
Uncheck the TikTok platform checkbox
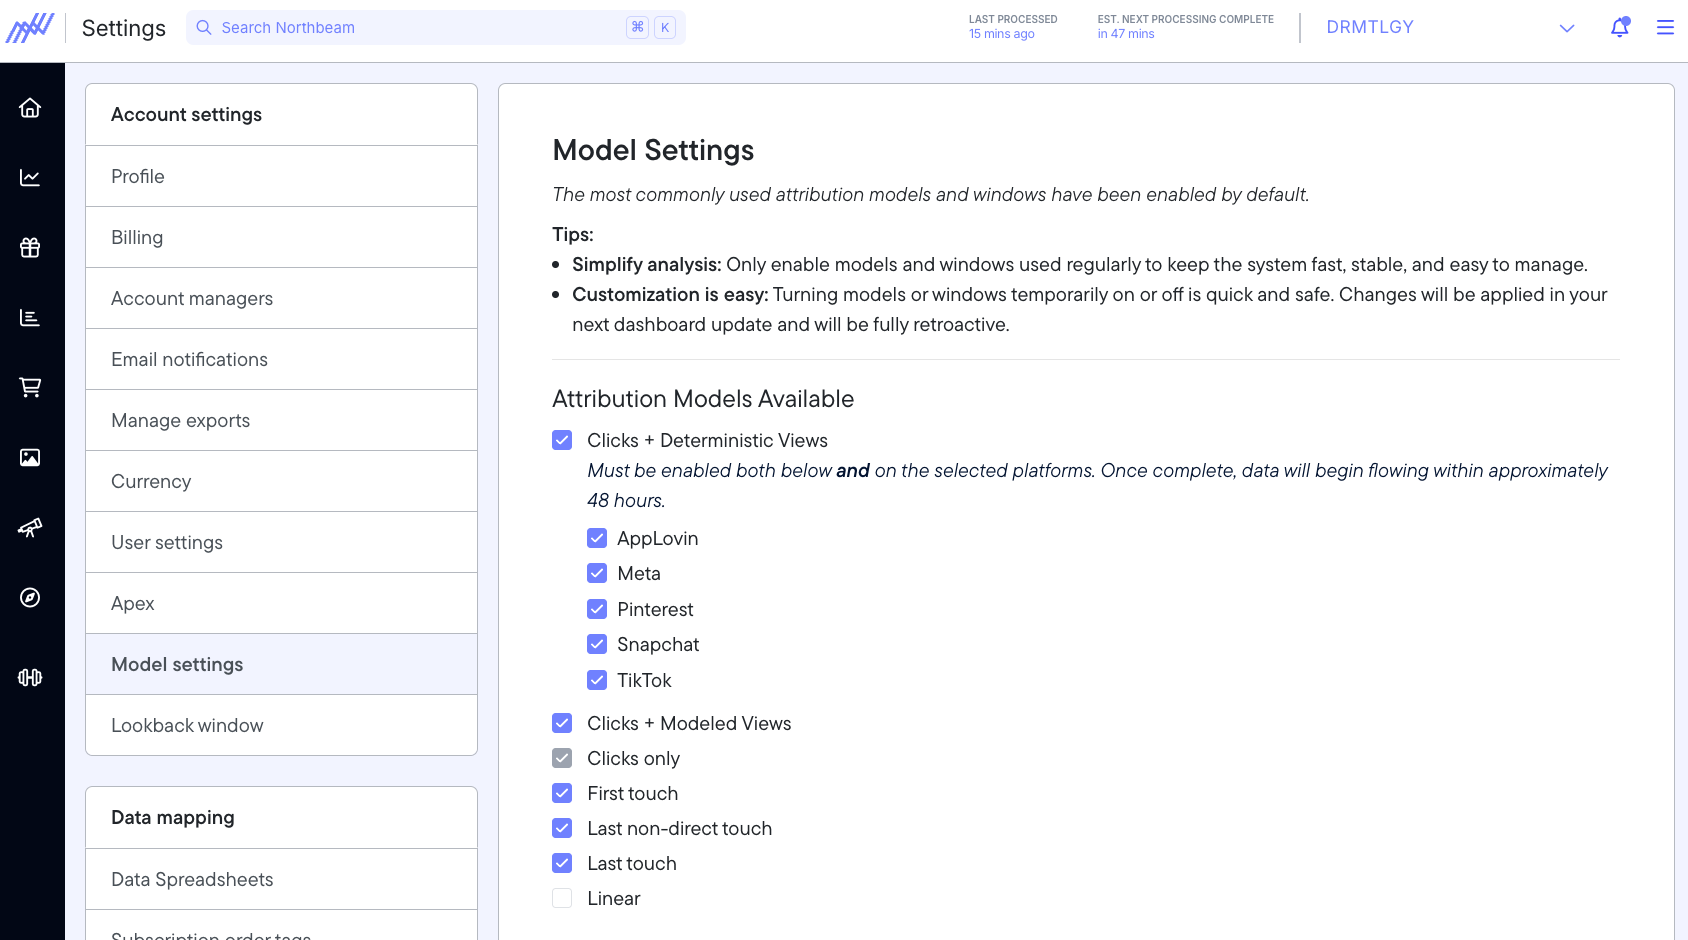coord(597,680)
